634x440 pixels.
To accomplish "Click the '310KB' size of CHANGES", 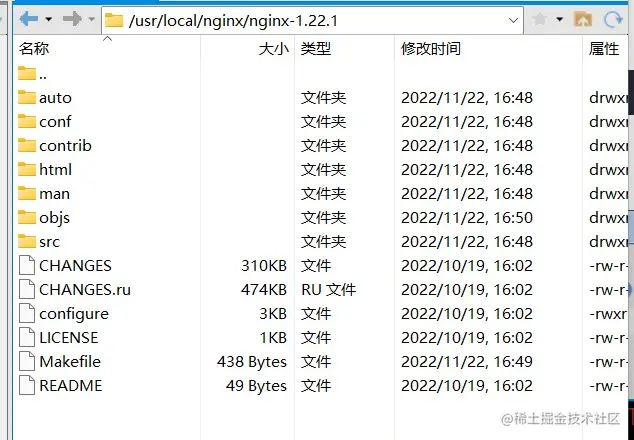I will (264, 266).
